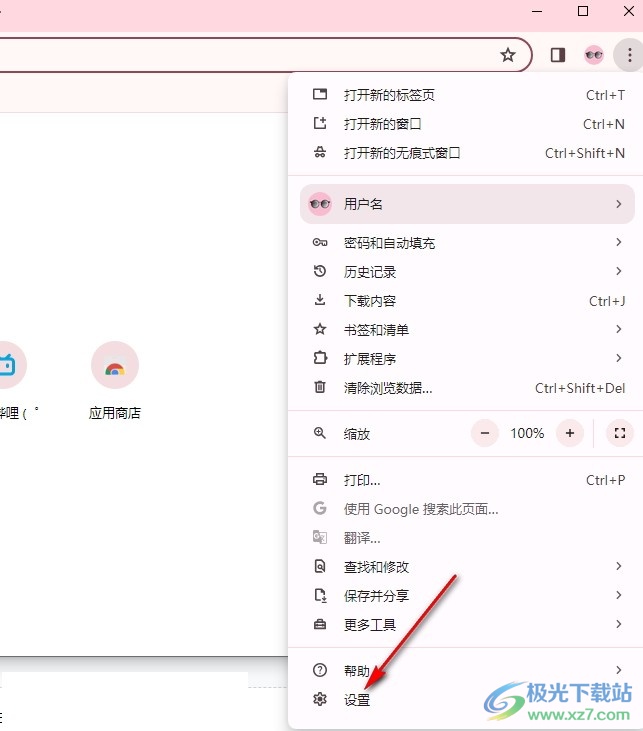Click the new window icon in menu
Viewport: 643px width, 731px height.
tap(320, 124)
